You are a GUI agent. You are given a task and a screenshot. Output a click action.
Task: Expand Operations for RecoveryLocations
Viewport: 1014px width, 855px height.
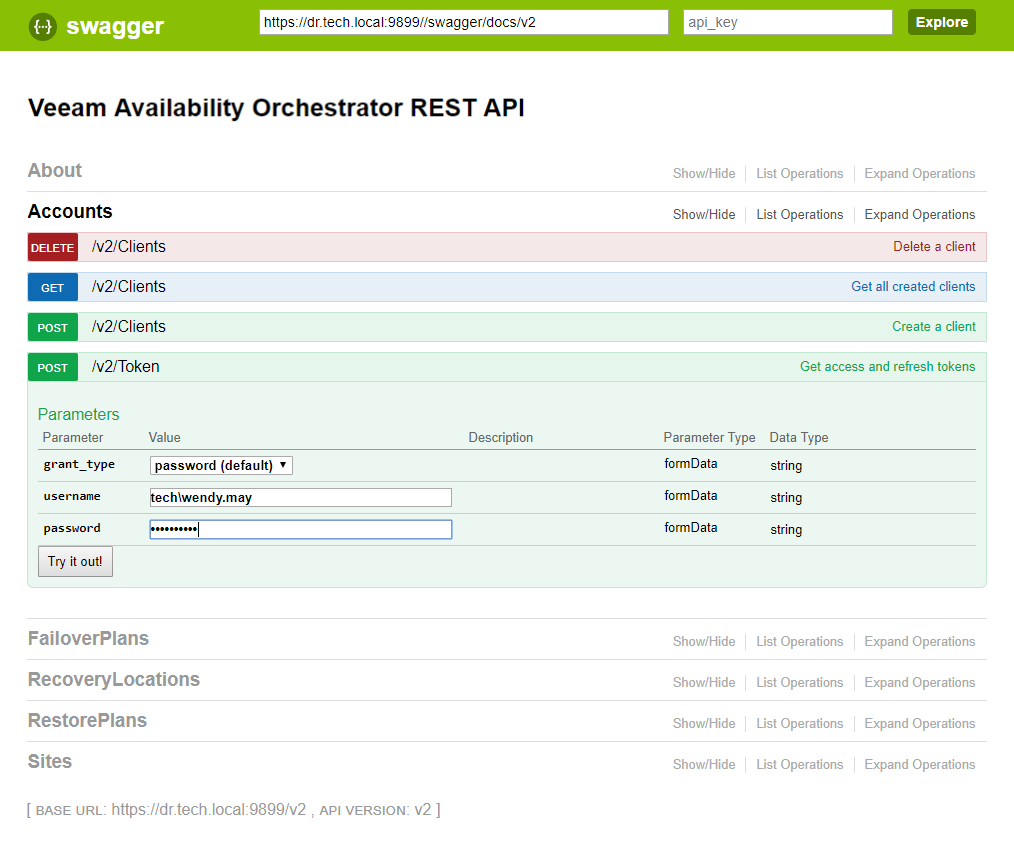tap(920, 682)
